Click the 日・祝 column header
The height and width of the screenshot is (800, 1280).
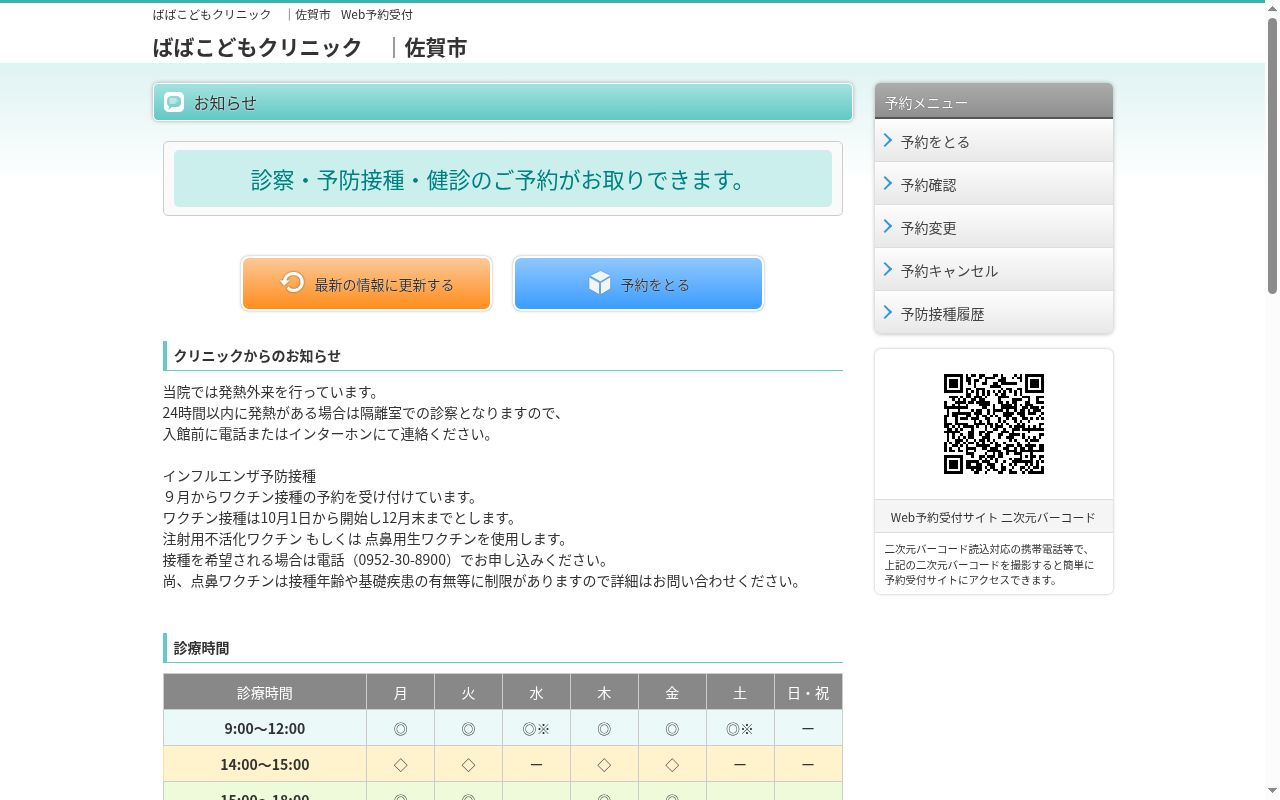pos(809,692)
